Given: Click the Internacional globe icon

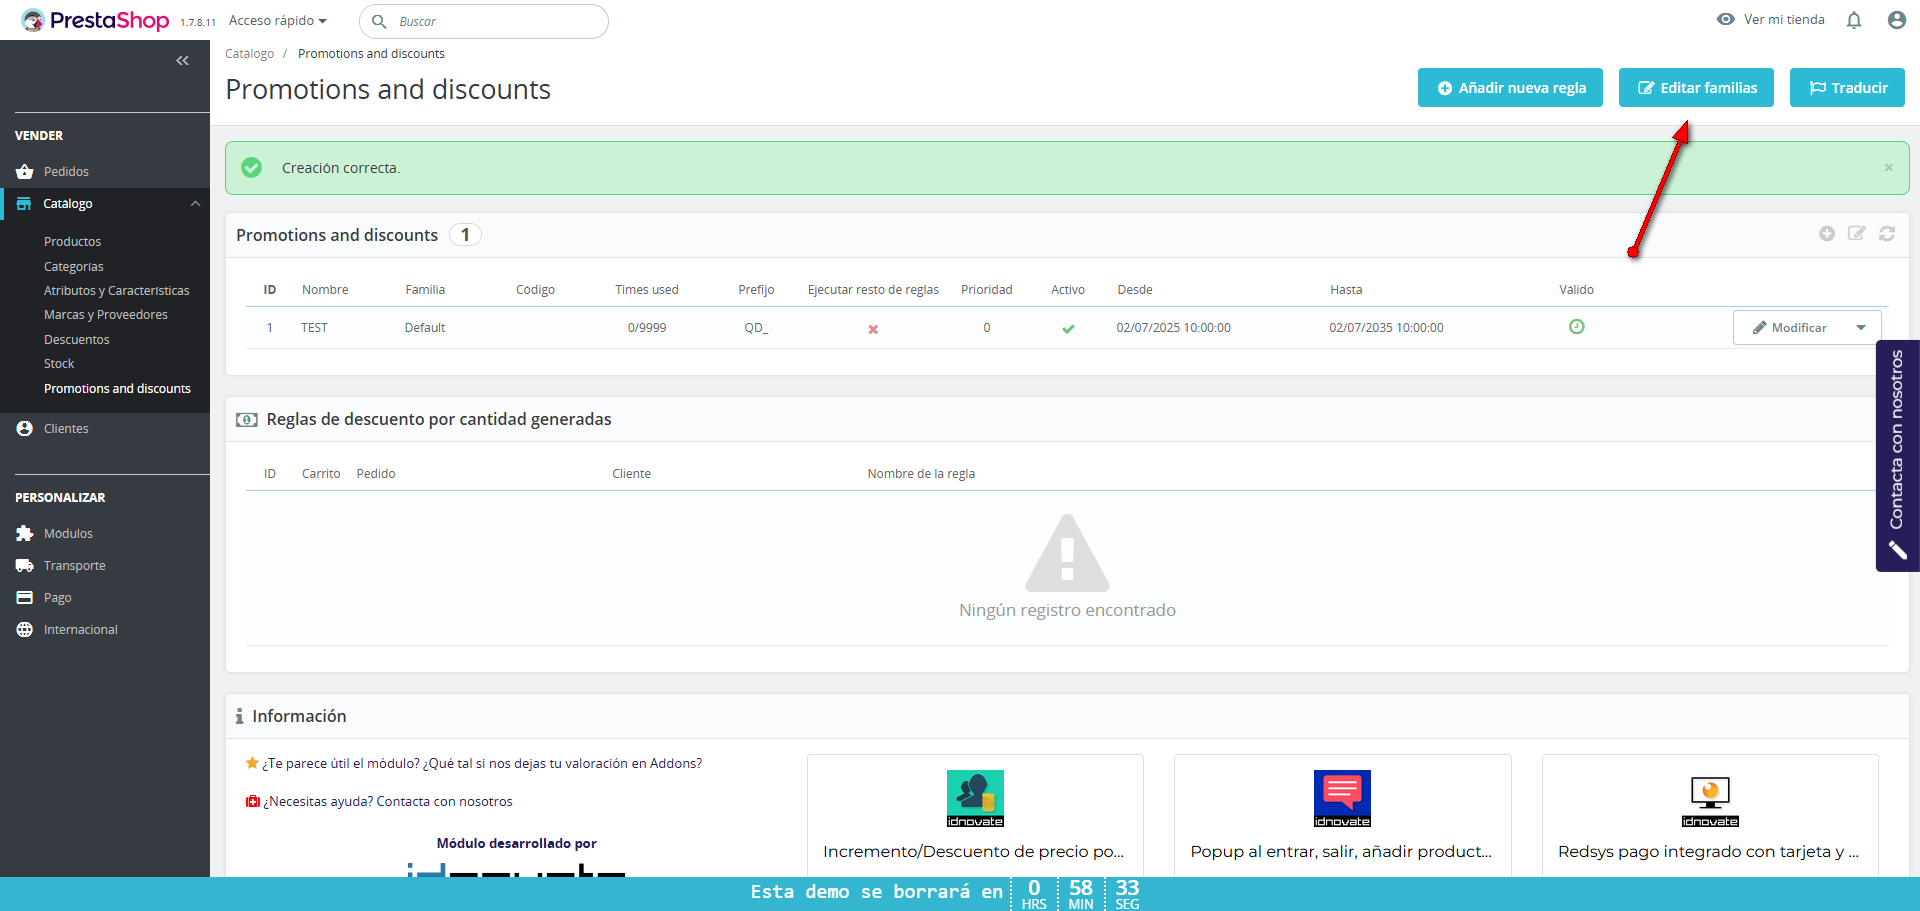Looking at the screenshot, I should pos(25,630).
